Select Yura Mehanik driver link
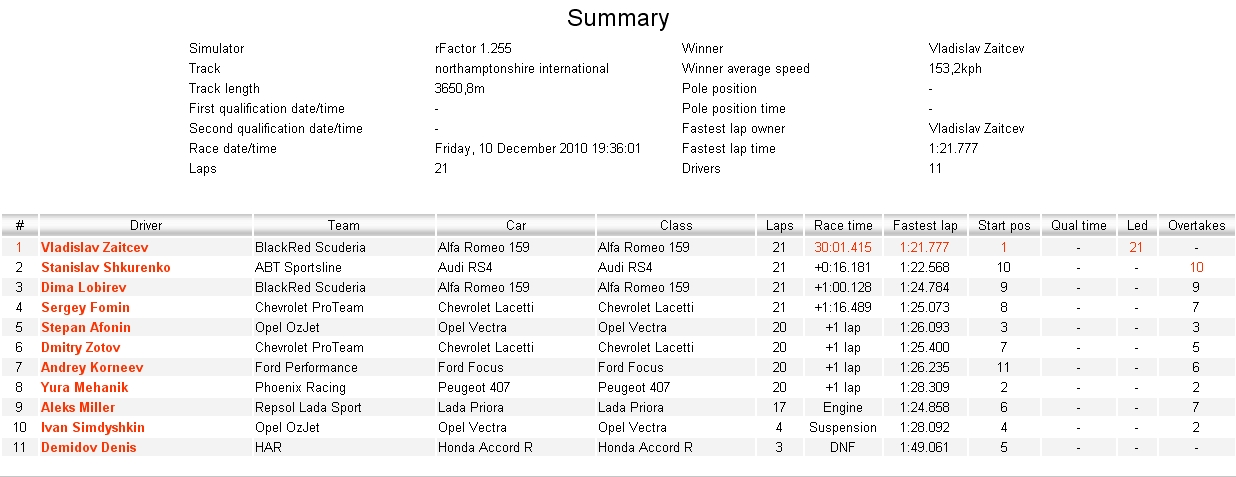 (84, 387)
